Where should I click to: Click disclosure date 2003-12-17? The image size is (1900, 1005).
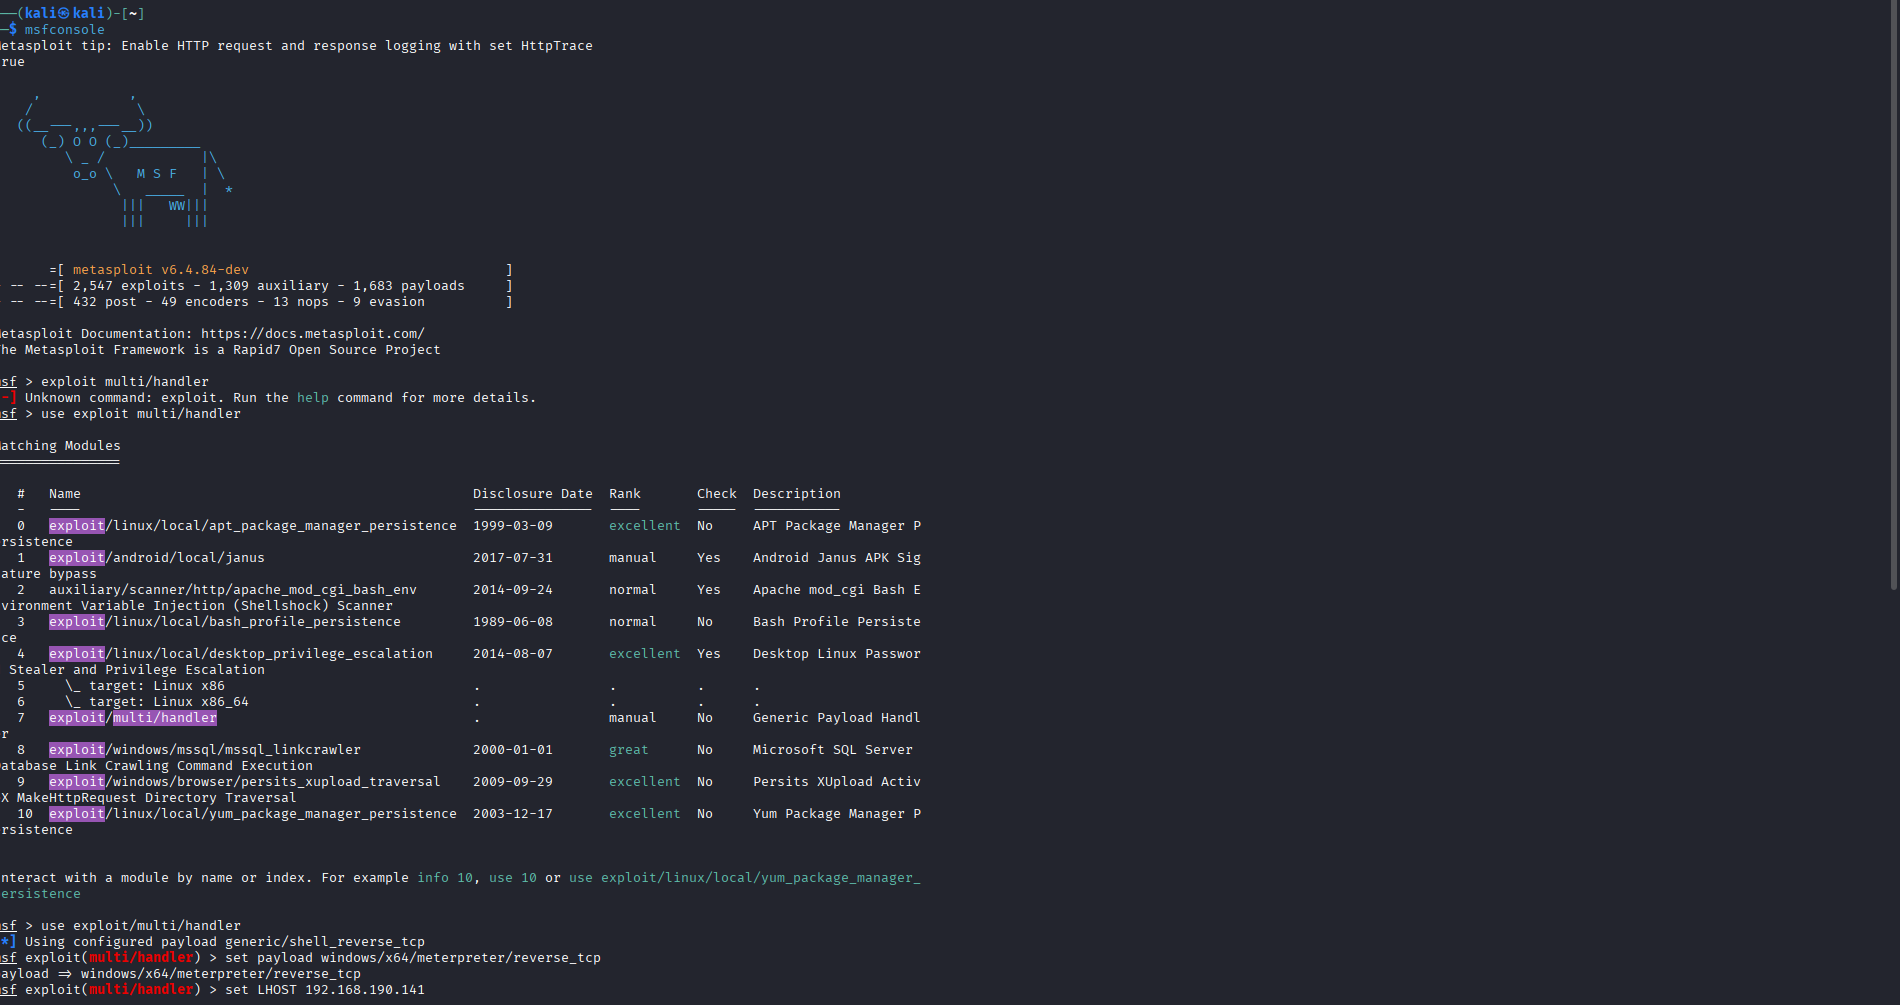tap(513, 814)
